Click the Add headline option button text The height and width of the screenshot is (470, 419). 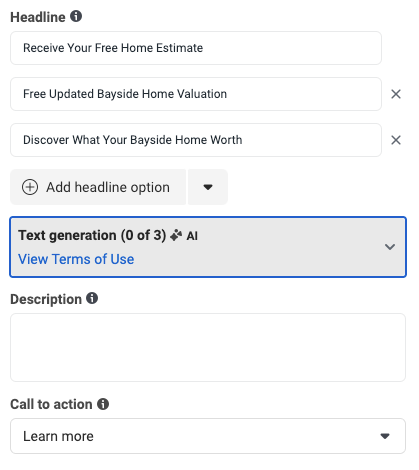(x=108, y=187)
